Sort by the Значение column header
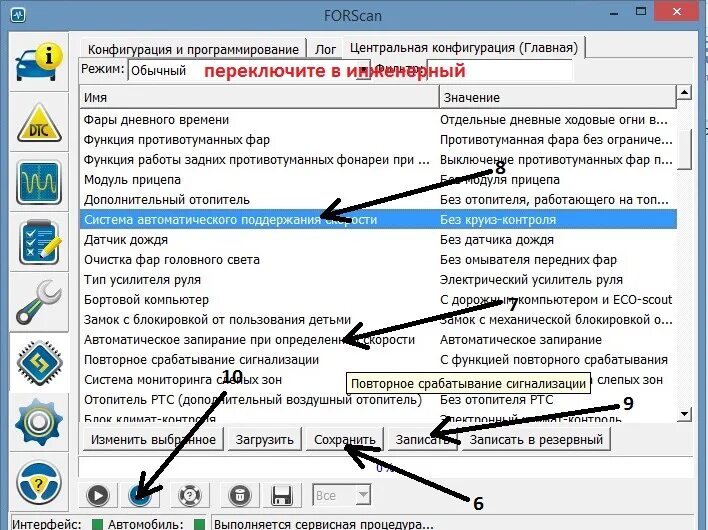This screenshot has width=708, height=530. click(558, 98)
